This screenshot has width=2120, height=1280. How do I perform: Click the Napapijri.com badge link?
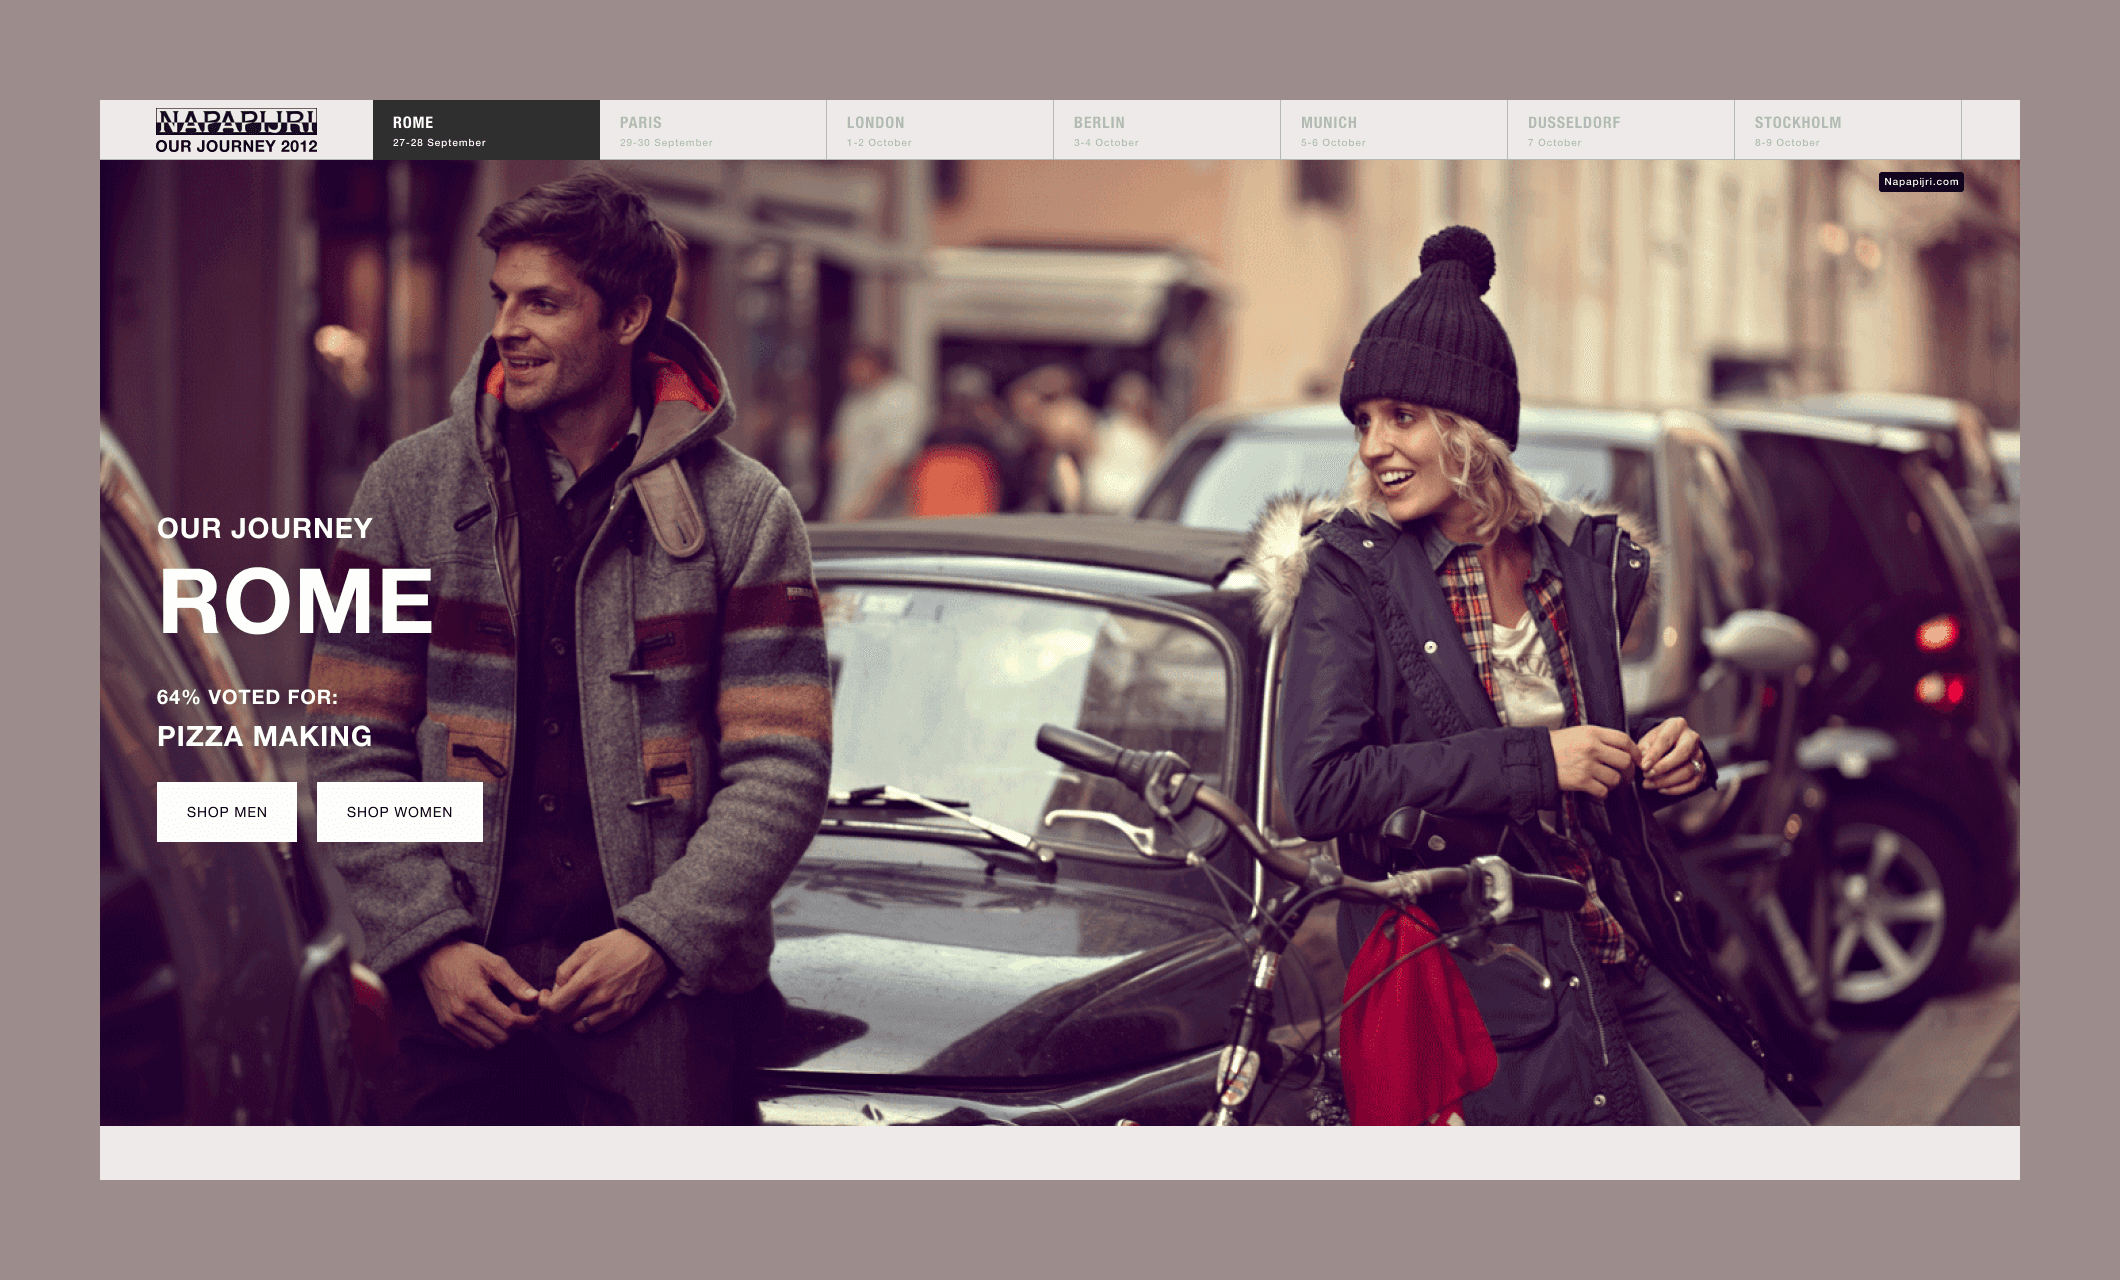pyautogui.click(x=1920, y=182)
